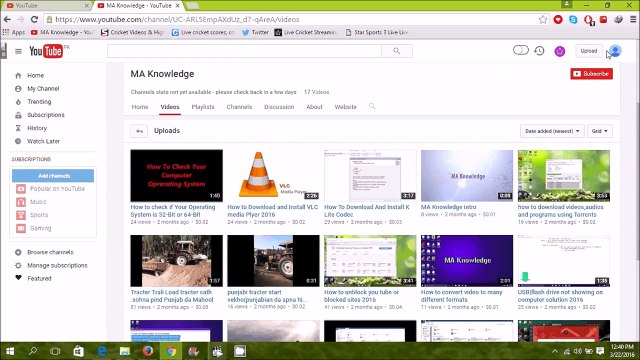Open the YouTube hamburger guide menu
The width and height of the screenshot is (640, 360).
tap(18, 51)
